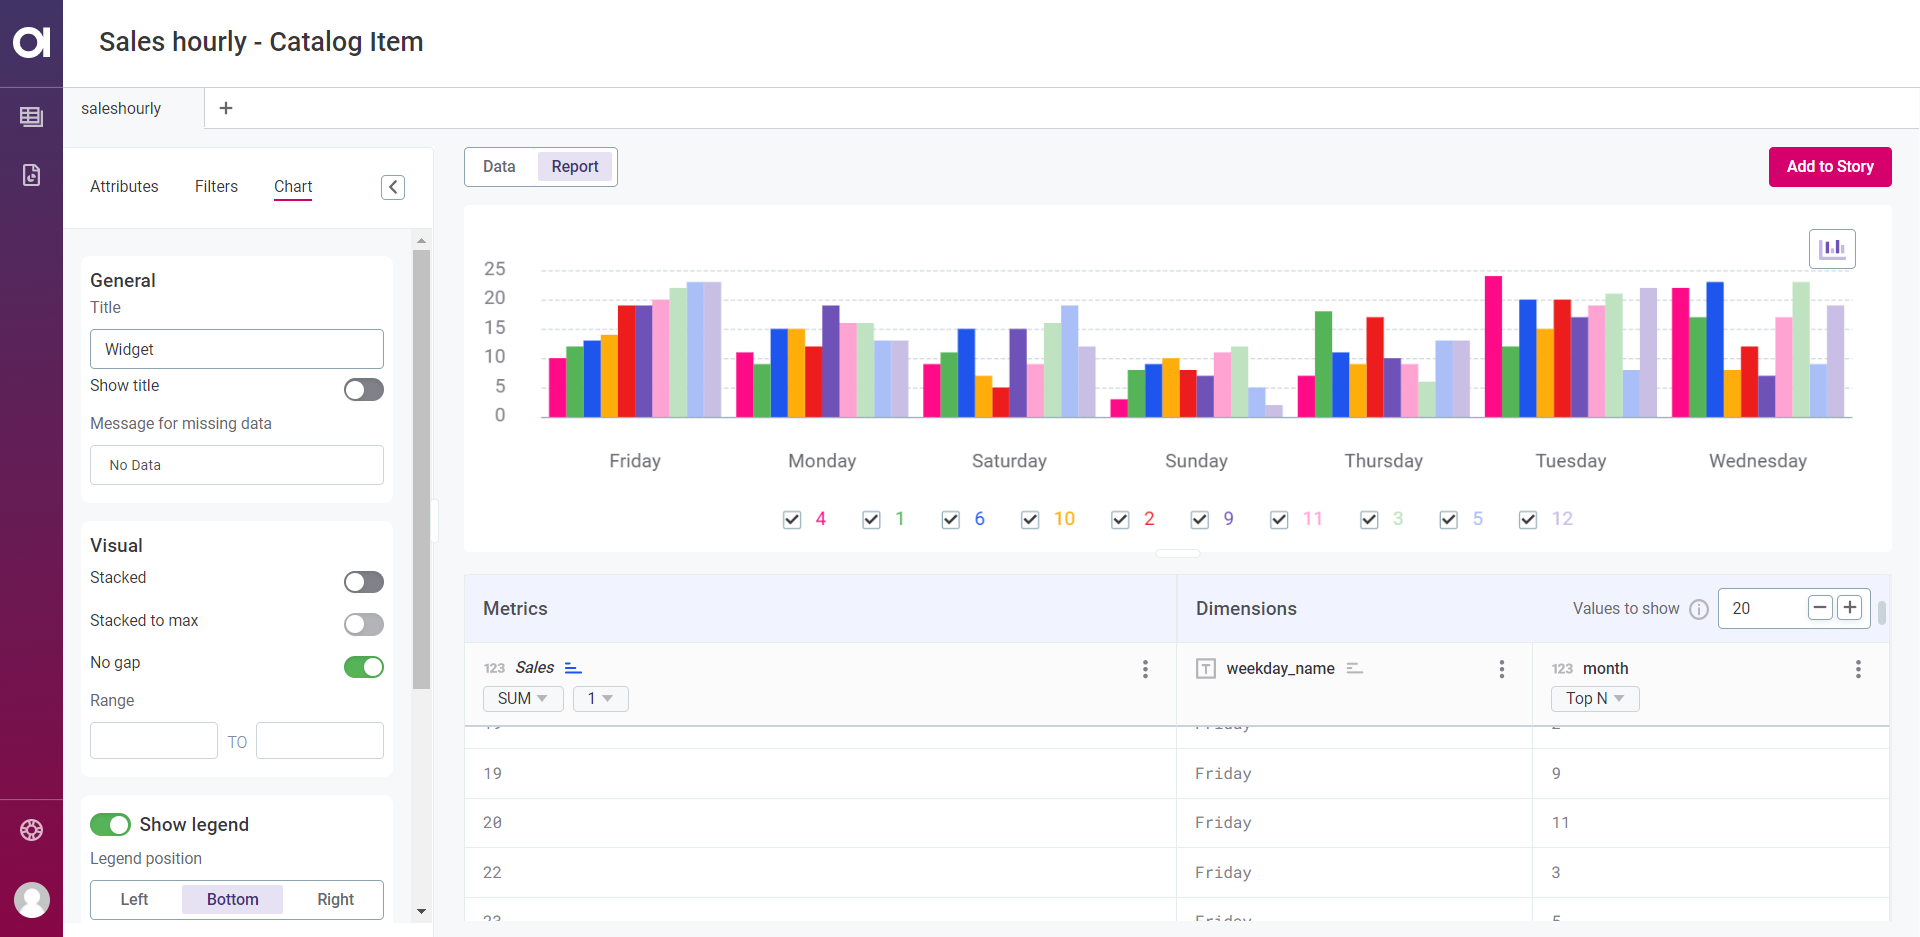The width and height of the screenshot is (1920, 937).
Task: Collapse the settings panel with the left chevron
Action: [x=393, y=187]
